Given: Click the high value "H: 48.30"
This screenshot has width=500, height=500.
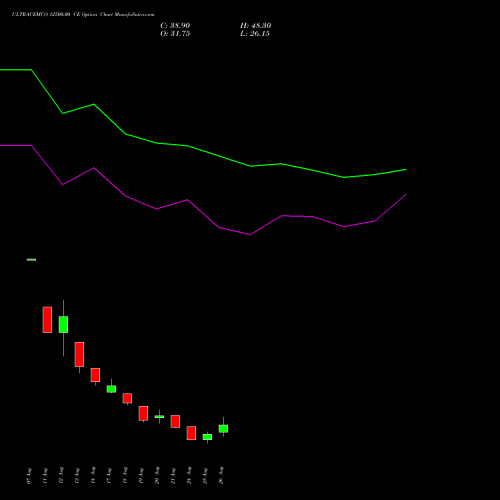Looking at the screenshot, I should [x=255, y=26].
